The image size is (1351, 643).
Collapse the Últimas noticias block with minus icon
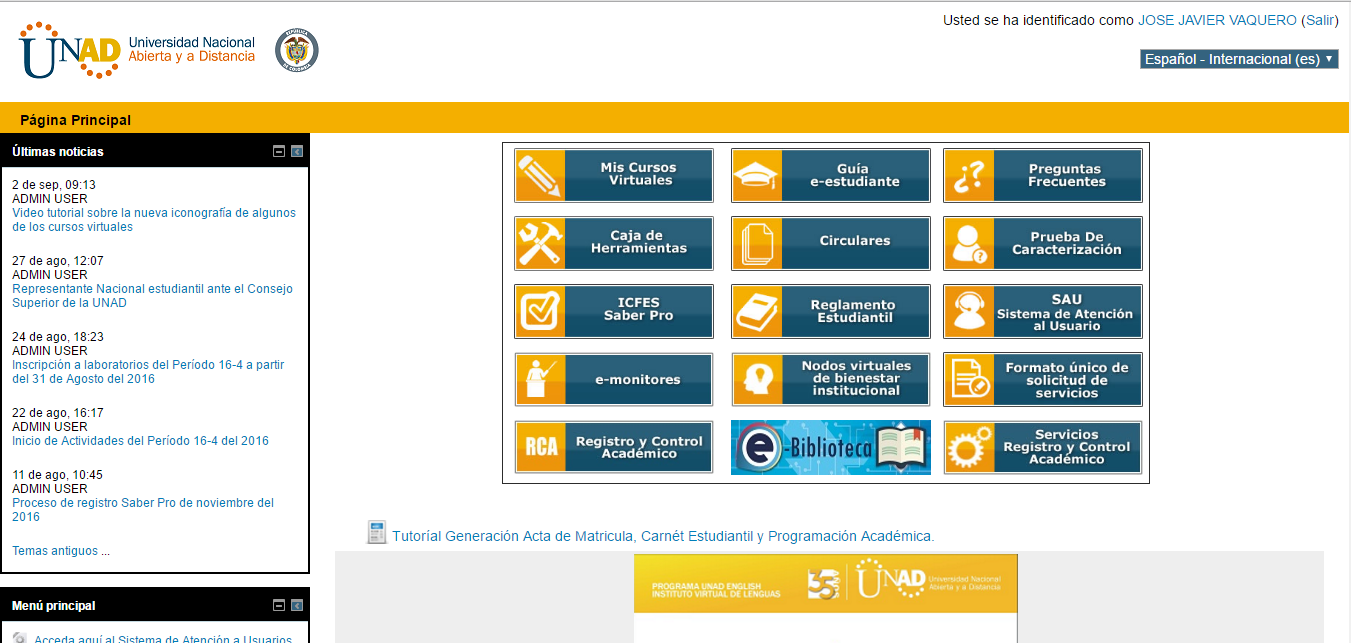280,152
